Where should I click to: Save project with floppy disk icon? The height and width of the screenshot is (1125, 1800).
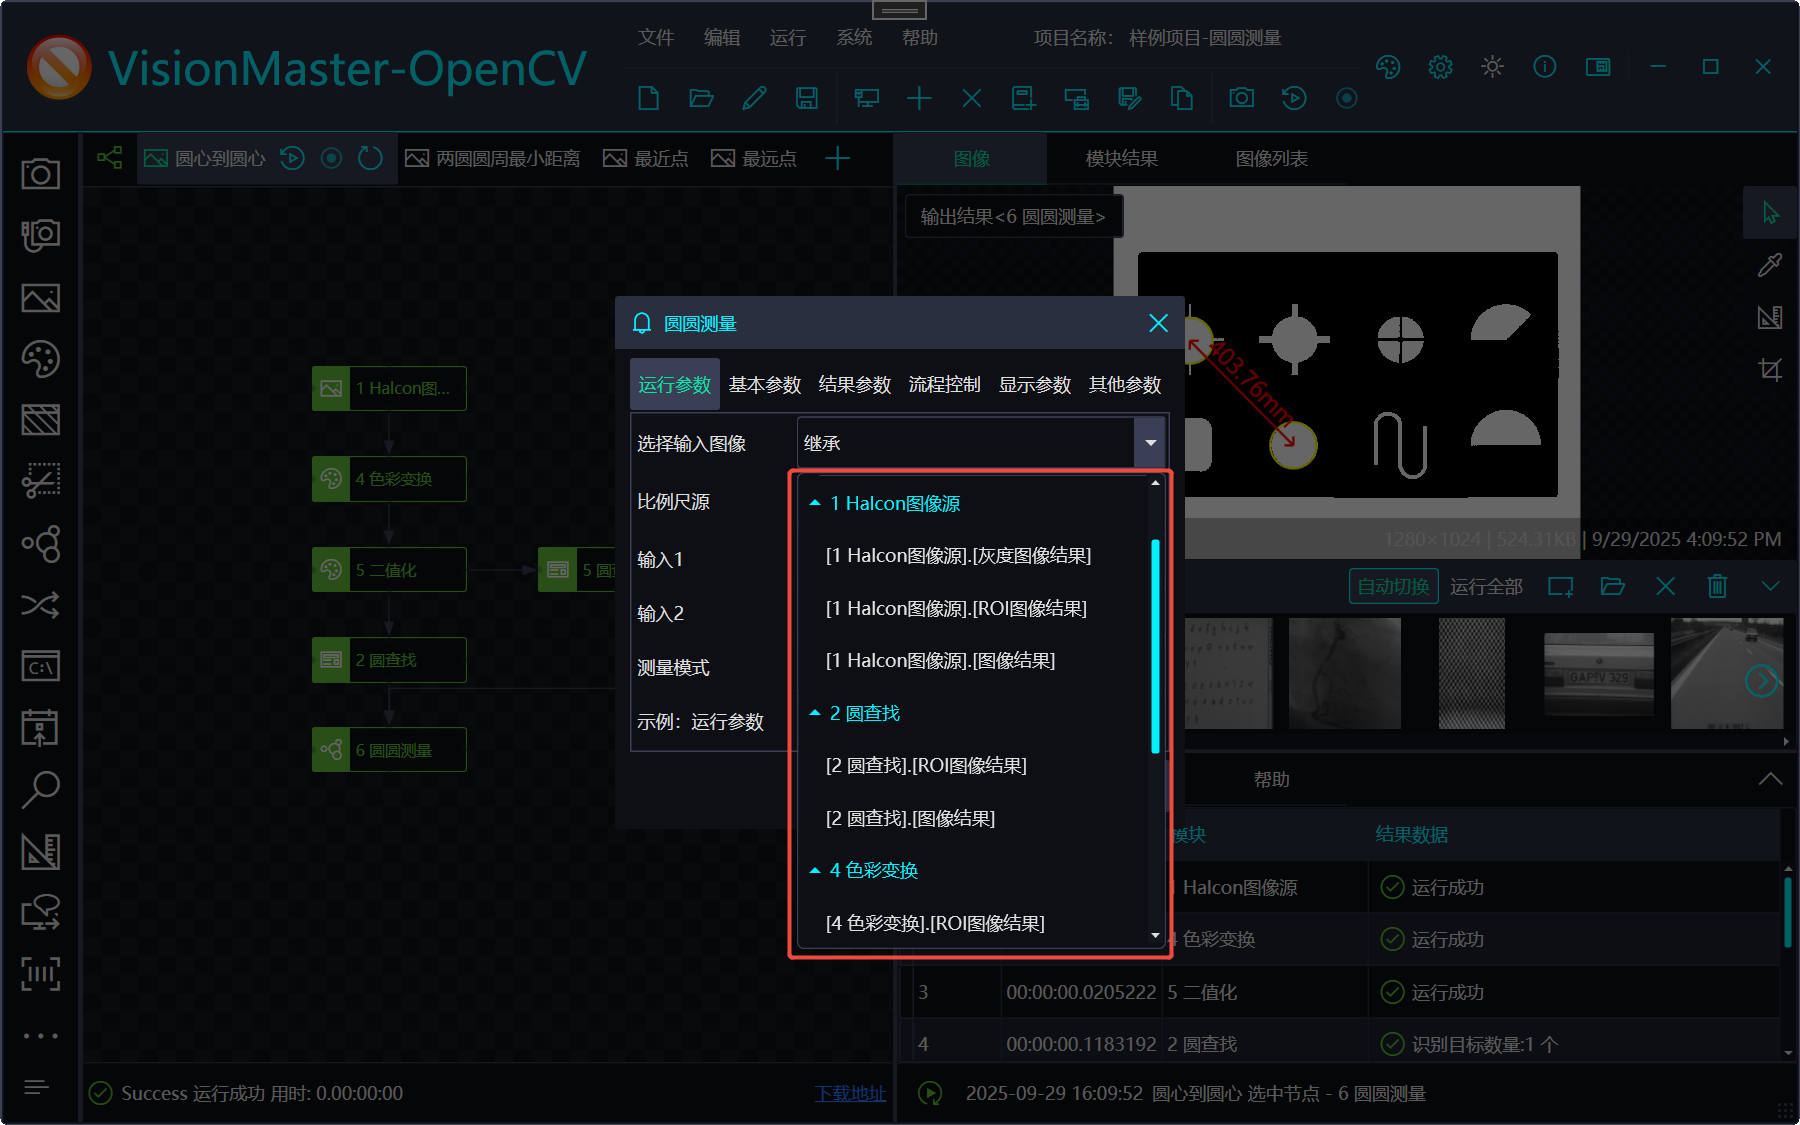point(807,98)
